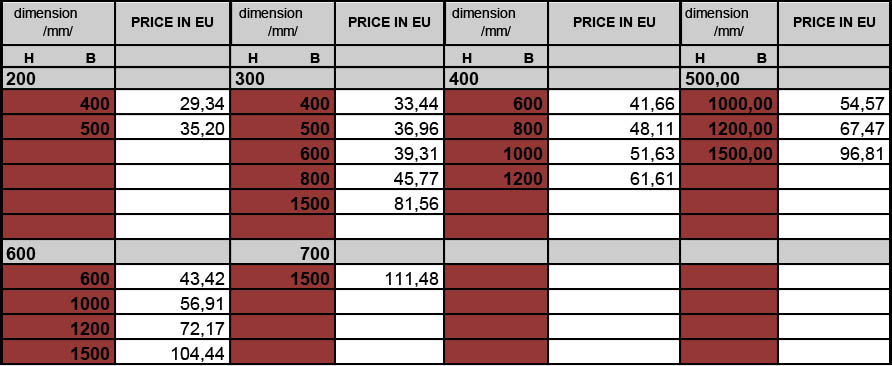Click the 67,47 price value

coord(863,129)
